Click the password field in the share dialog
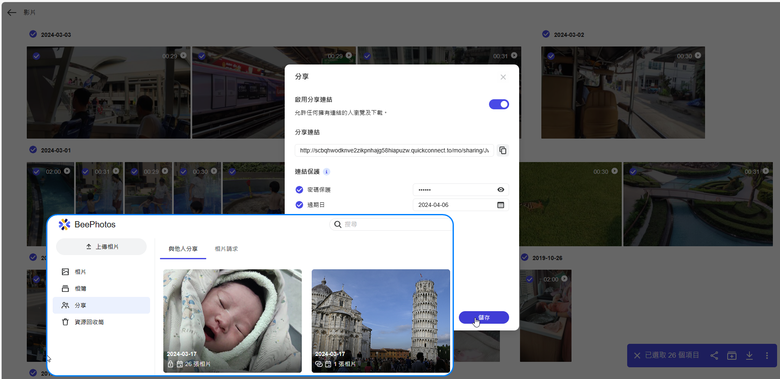This screenshot has width=780, height=379. 461,190
